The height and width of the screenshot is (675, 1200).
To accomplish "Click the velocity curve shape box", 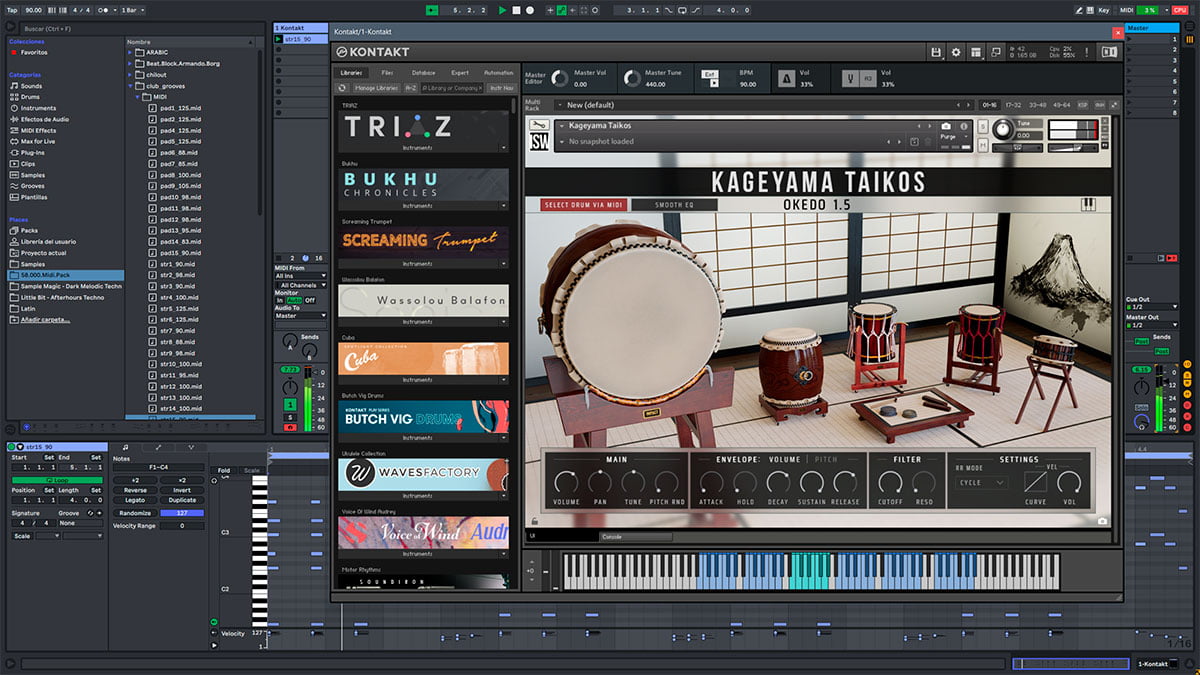I will [x=1035, y=482].
